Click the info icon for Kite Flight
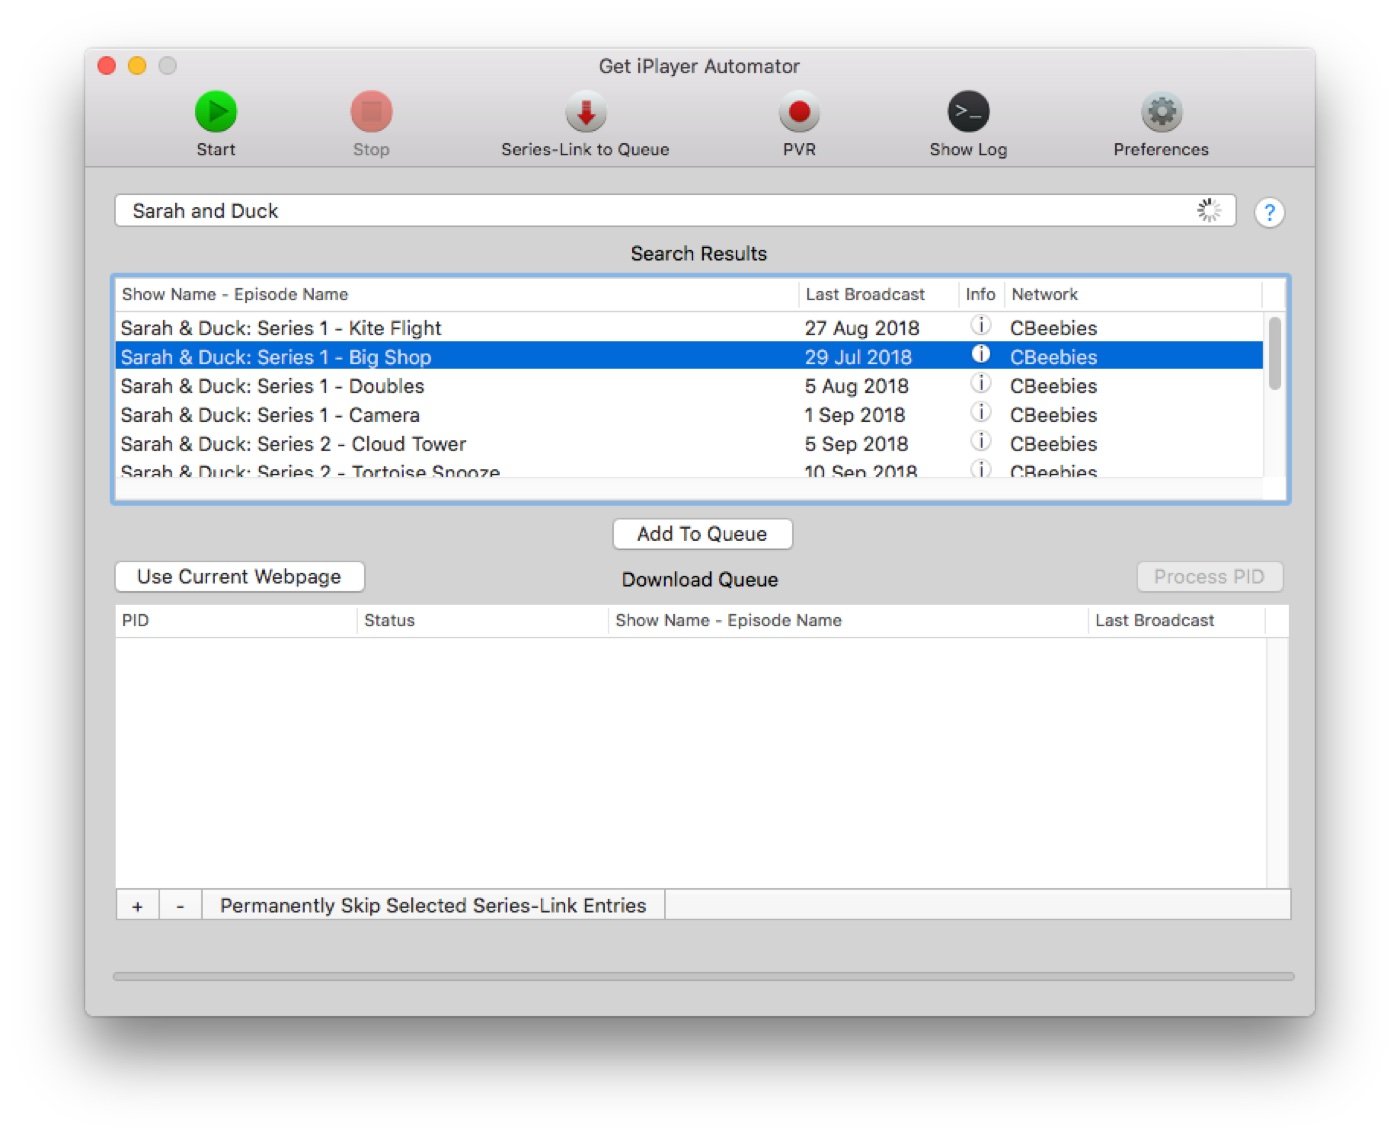 (980, 324)
